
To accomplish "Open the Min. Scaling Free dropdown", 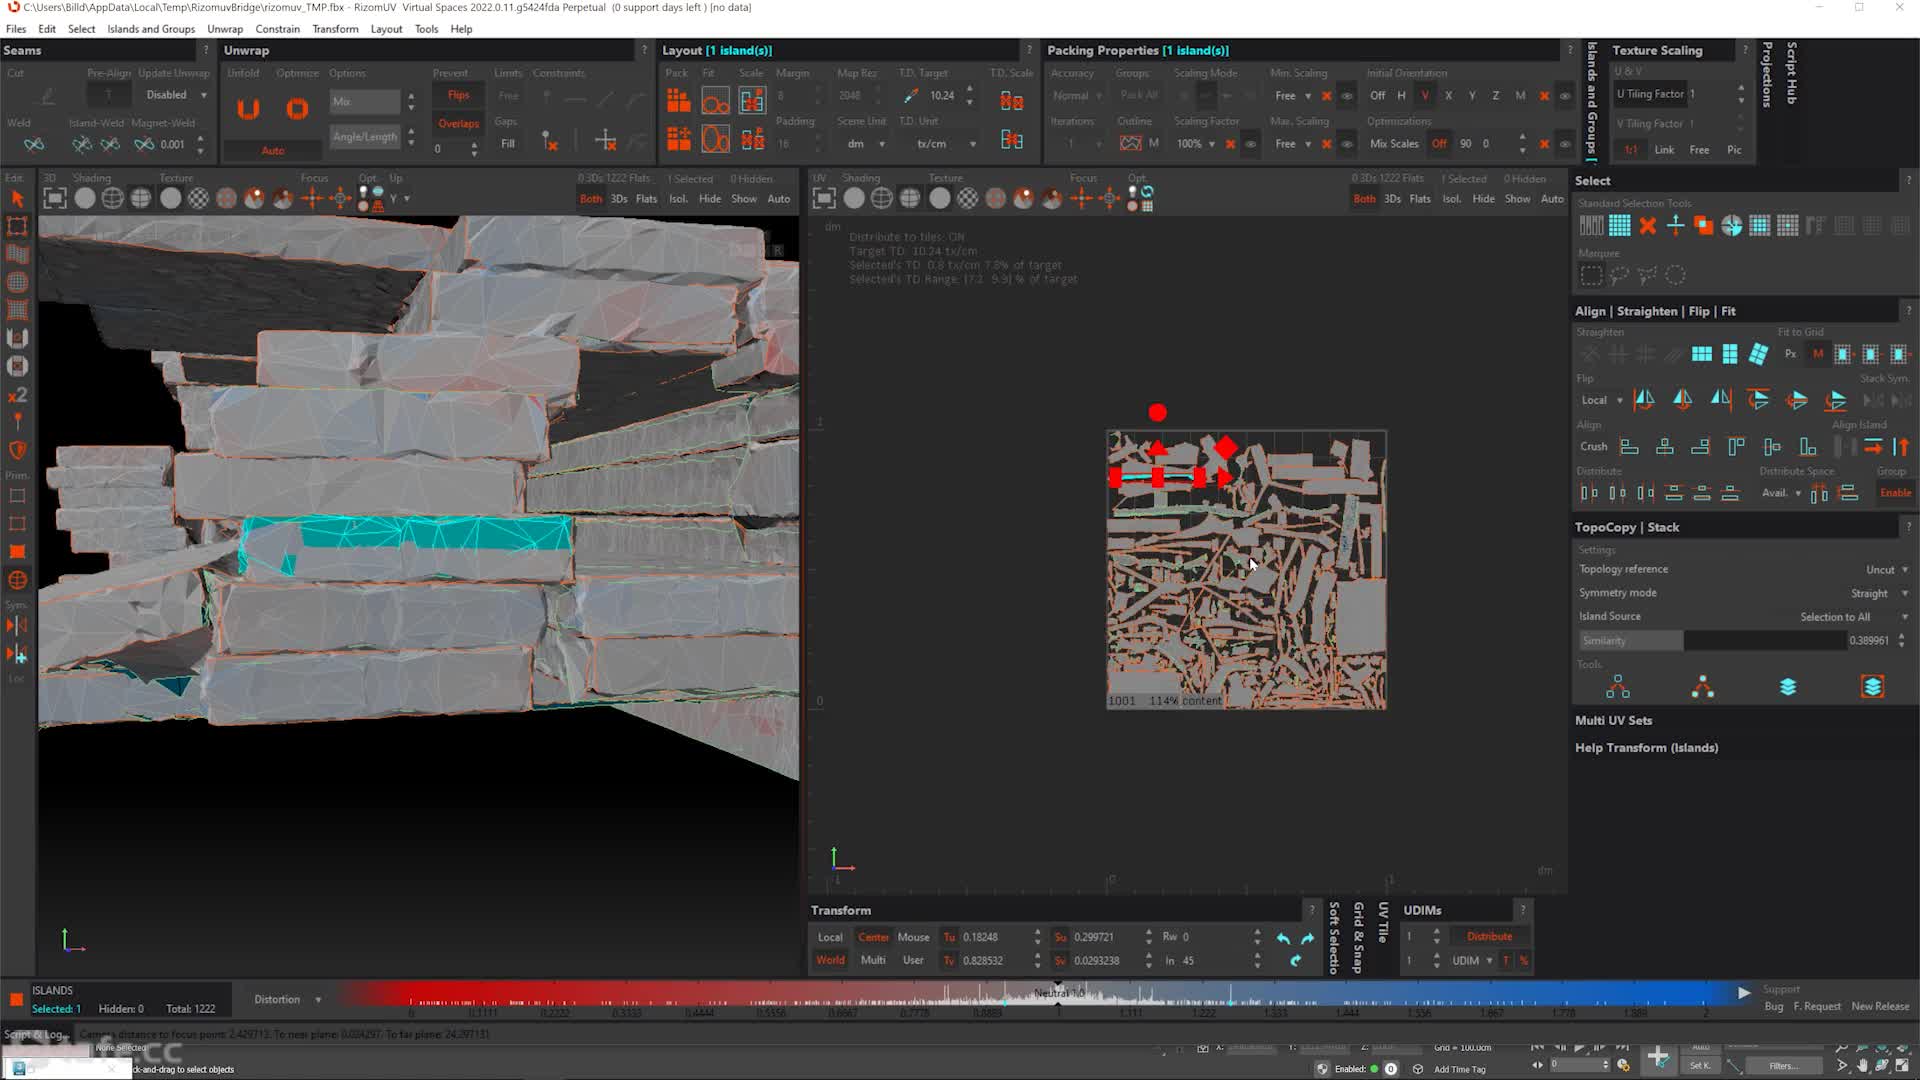I will pyautogui.click(x=1293, y=96).
